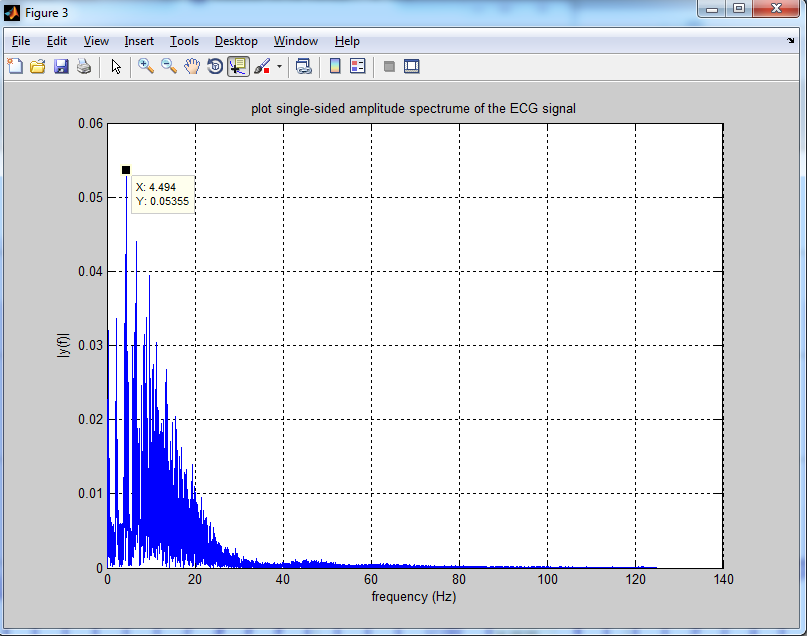Expand the Tools menu
The image size is (808, 638).
[184, 41]
